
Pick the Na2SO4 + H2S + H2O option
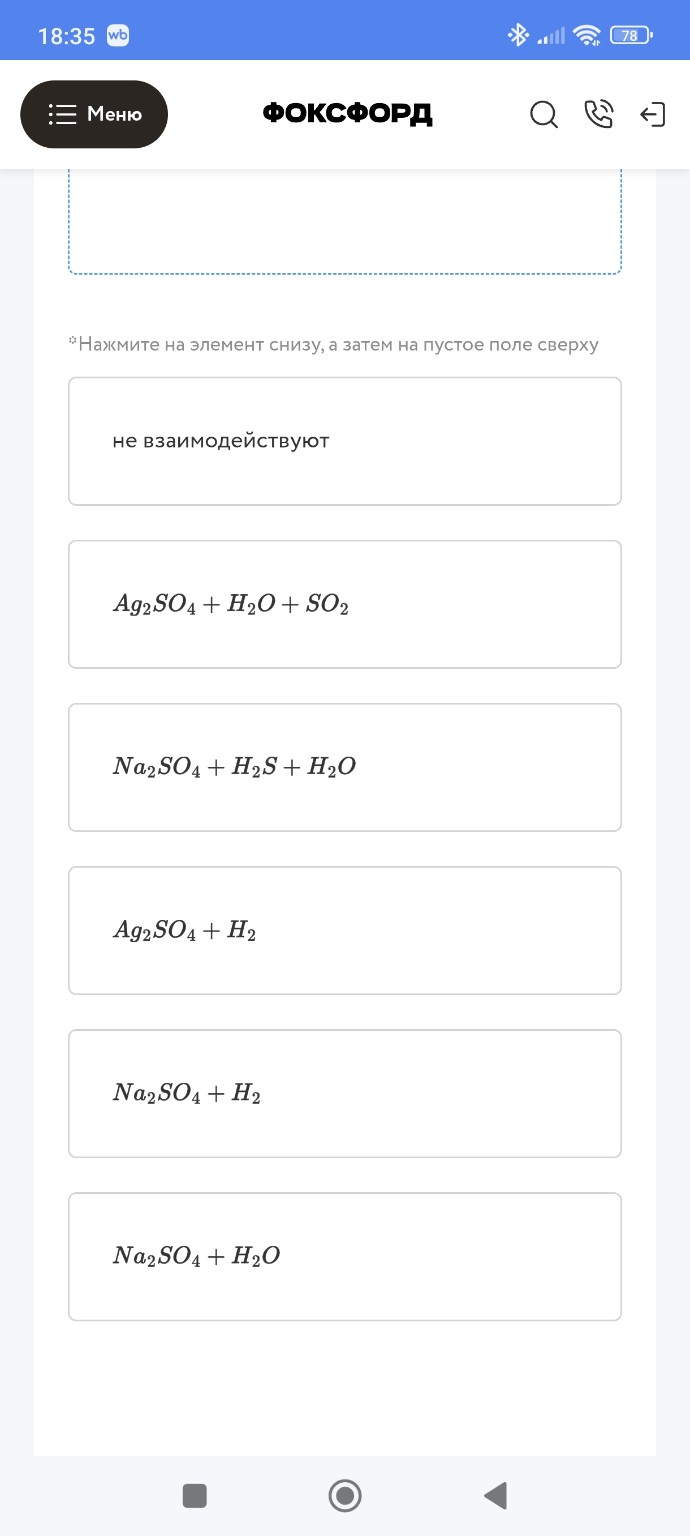pos(345,767)
